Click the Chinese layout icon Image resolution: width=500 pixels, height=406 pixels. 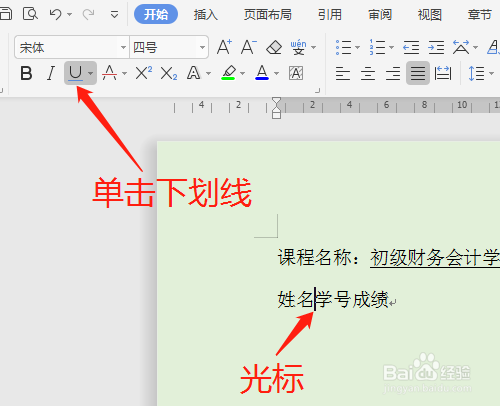pos(461,47)
